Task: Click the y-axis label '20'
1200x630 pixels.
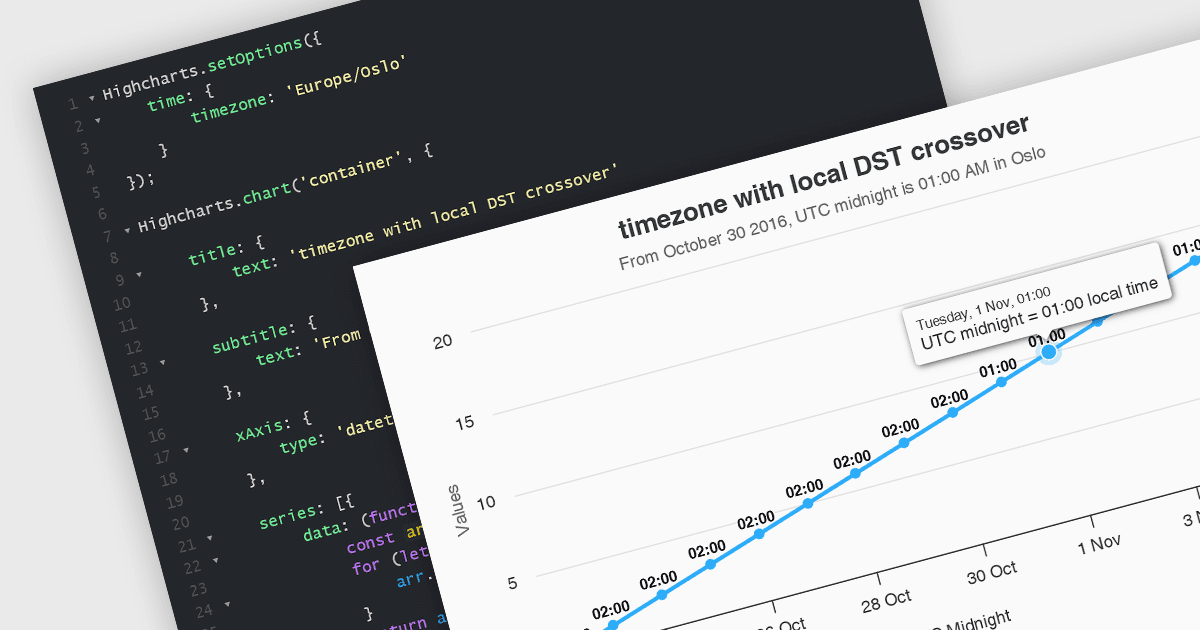Action: 441,340
